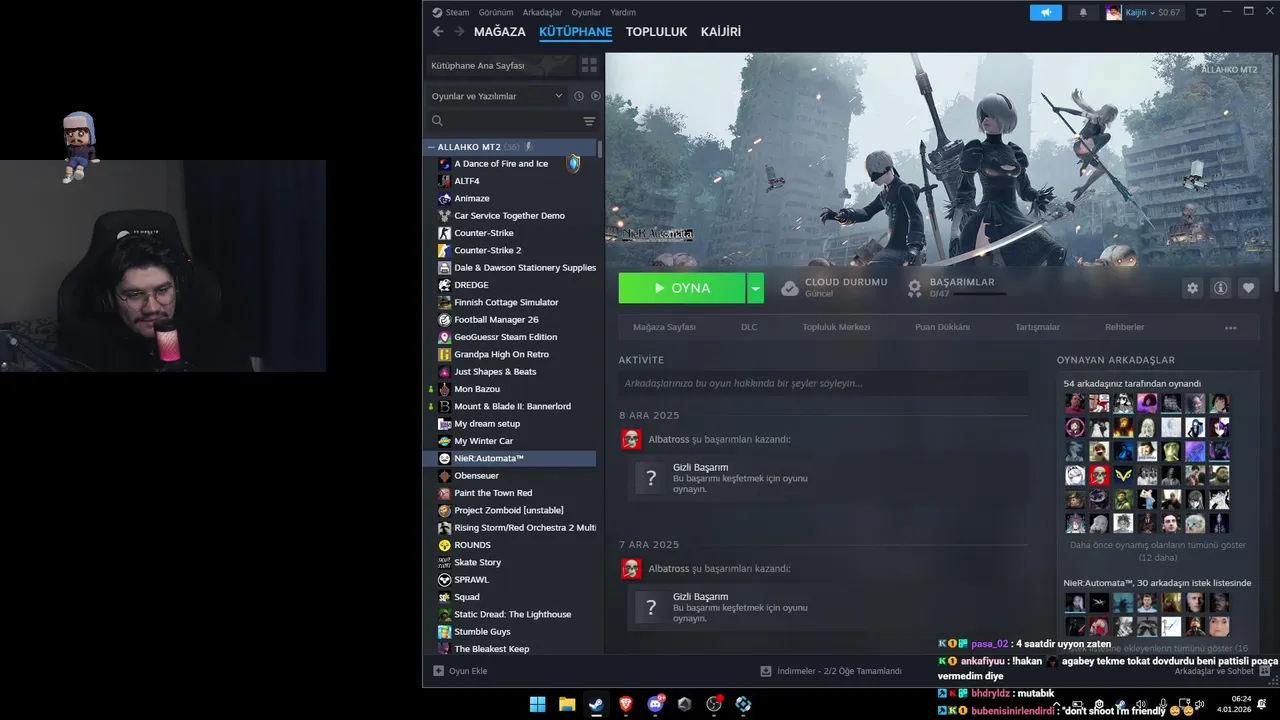Click the Big Picture mode monitor icon
The height and width of the screenshot is (720, 1280).
tap(1201, 12)
